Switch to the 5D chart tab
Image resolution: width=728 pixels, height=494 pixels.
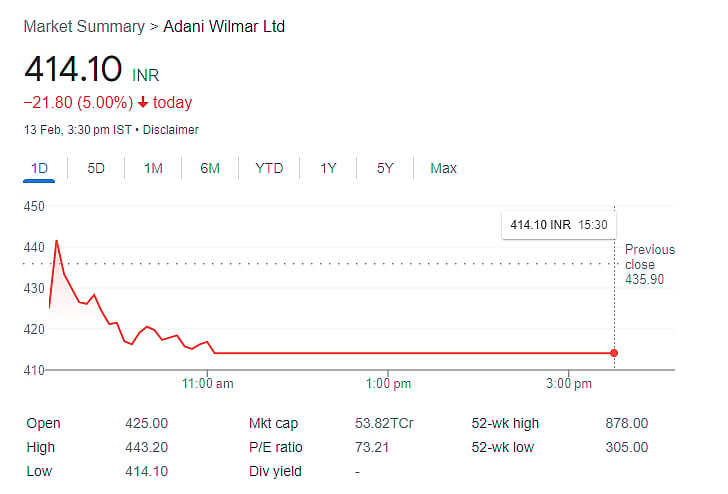click(x=96, y=168)
